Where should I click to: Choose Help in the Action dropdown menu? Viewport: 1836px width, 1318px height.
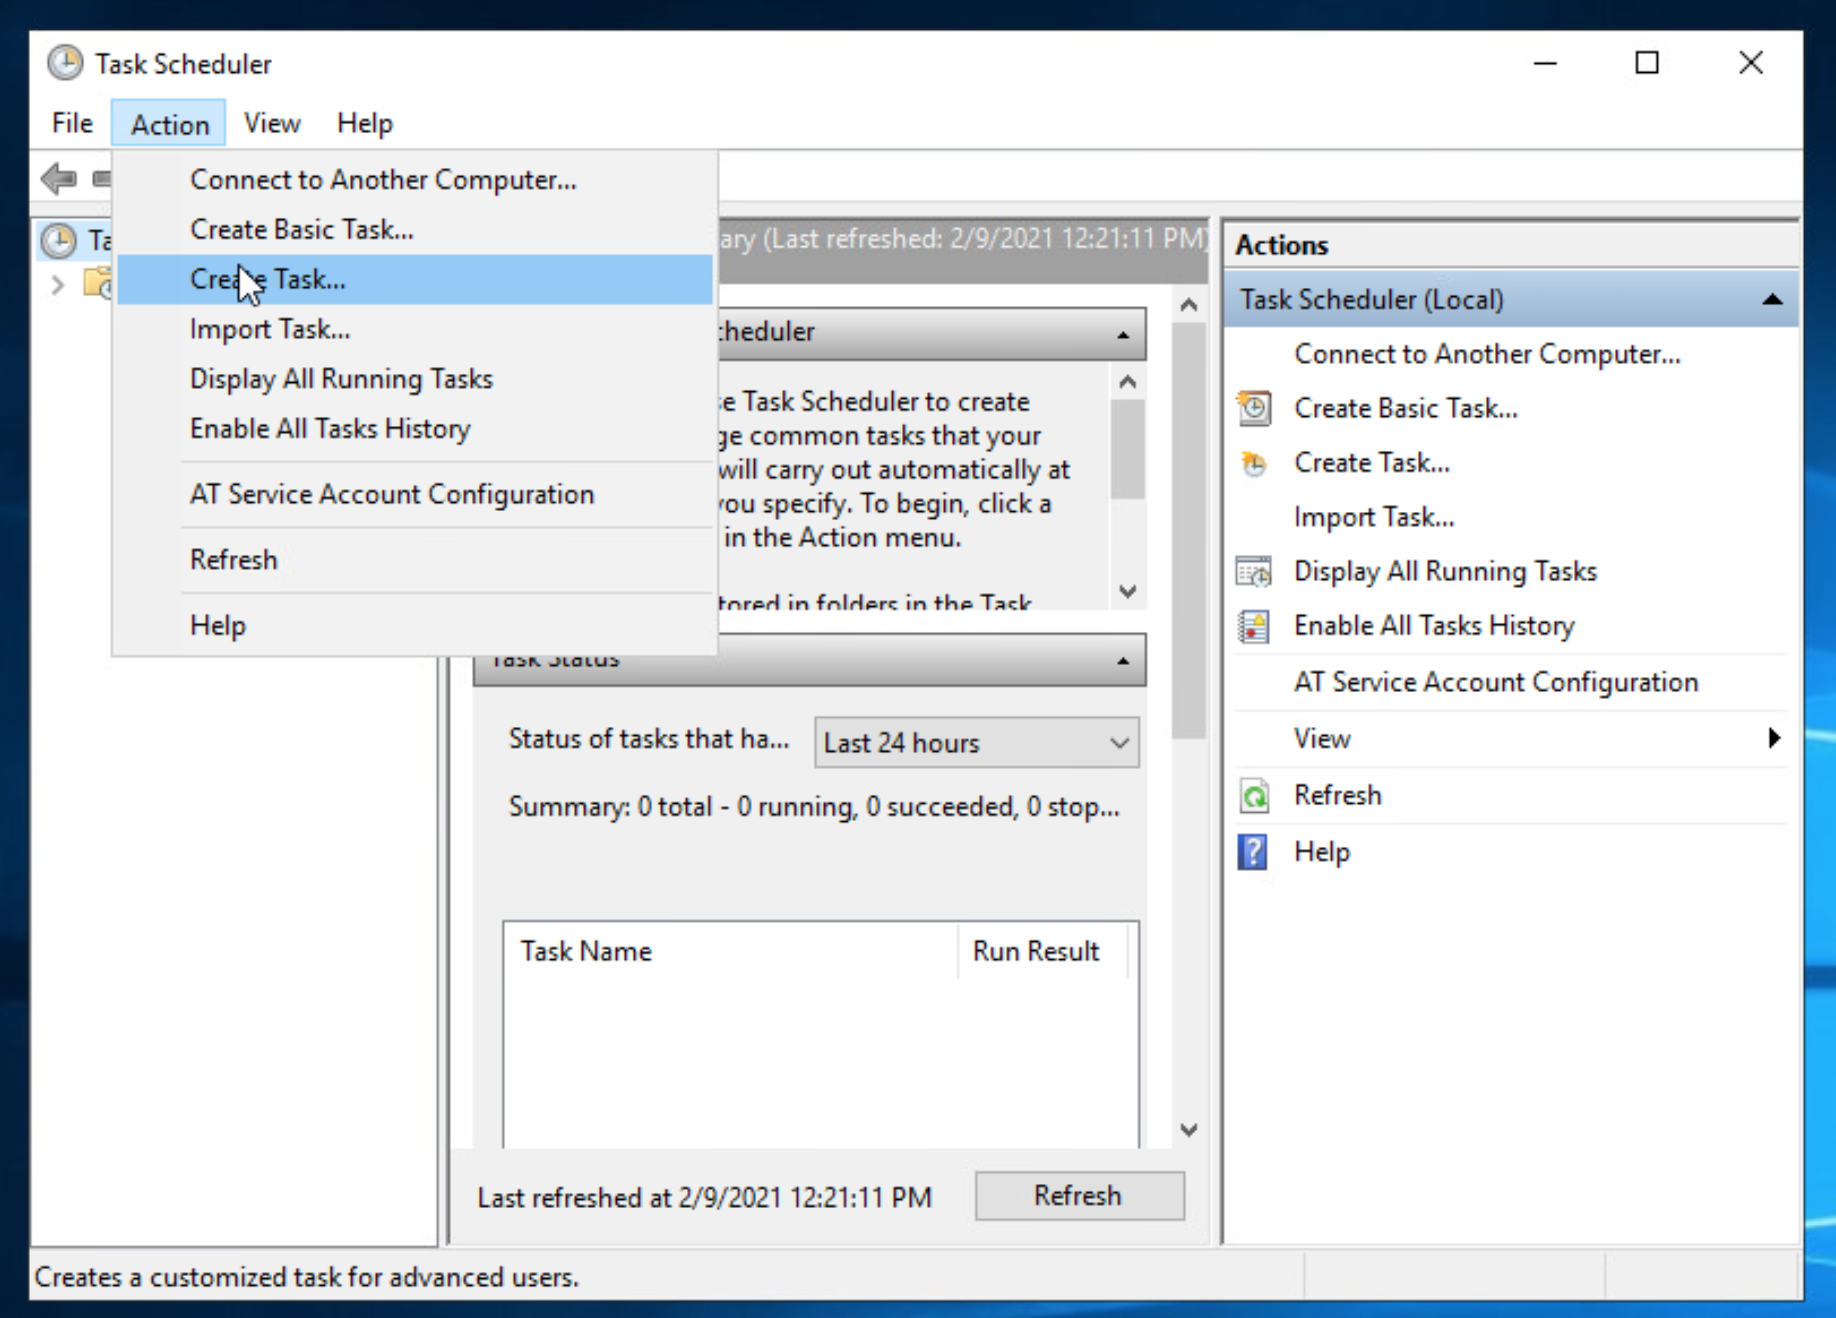[x=415, y=626]
